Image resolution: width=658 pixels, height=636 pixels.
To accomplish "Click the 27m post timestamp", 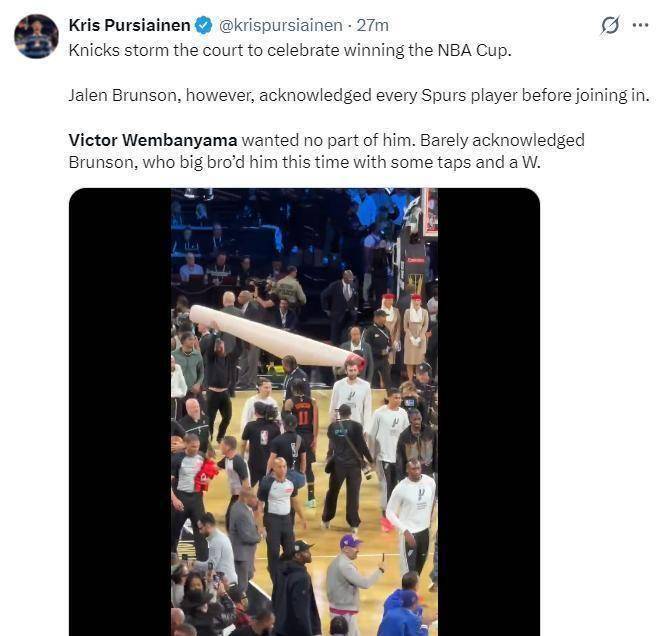I will [375, 25].
